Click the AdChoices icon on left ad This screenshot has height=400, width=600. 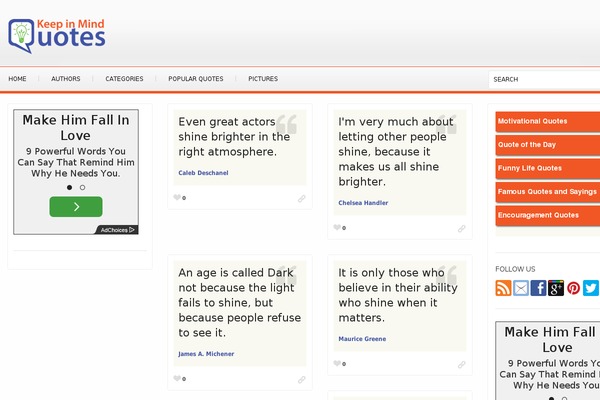click(x=117, y=230)
